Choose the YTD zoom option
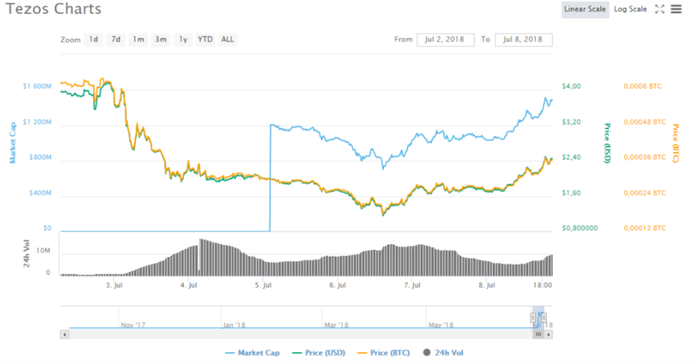Viewport: 696px width, 364px height. tap(205, 40)
